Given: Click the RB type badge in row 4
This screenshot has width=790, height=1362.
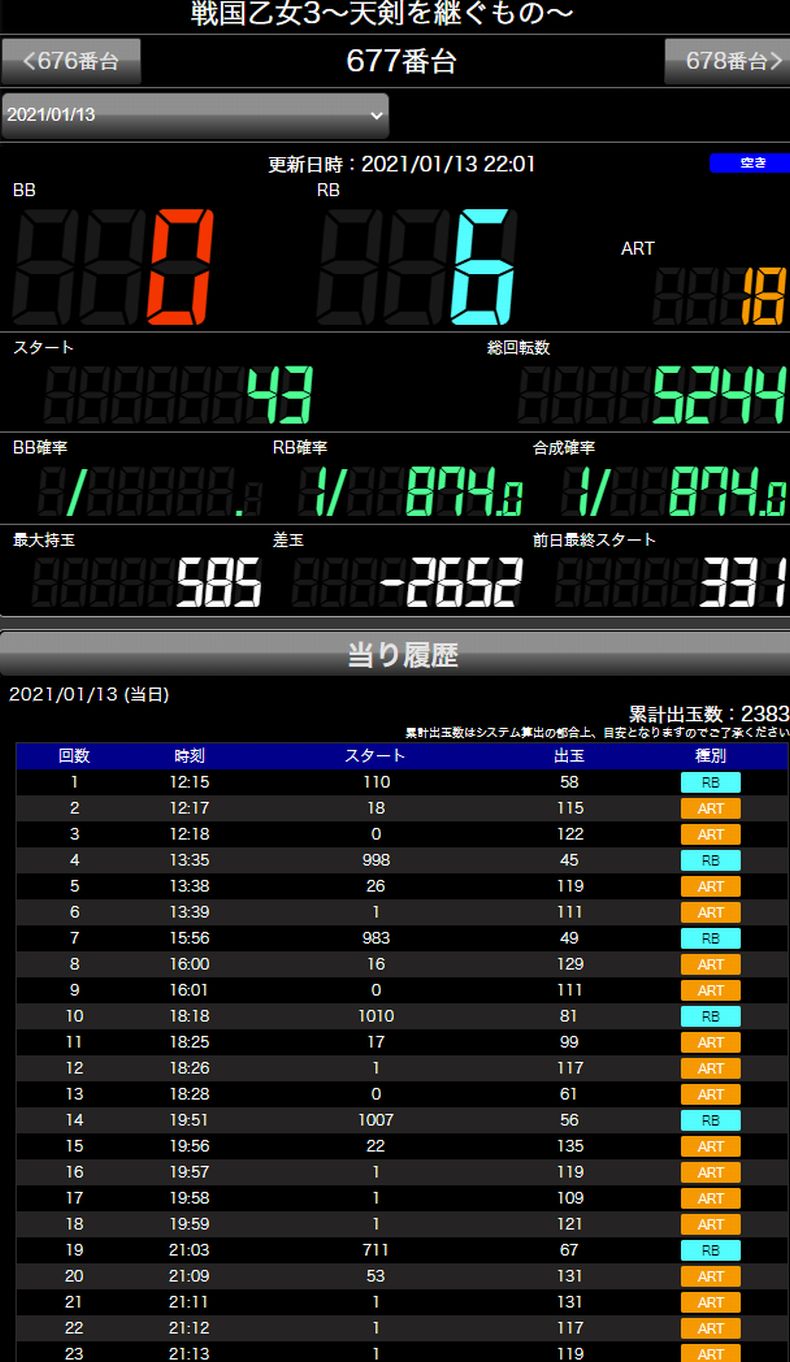Looking at the screenshot, I should pyautogui.click(x=711, y=860).
